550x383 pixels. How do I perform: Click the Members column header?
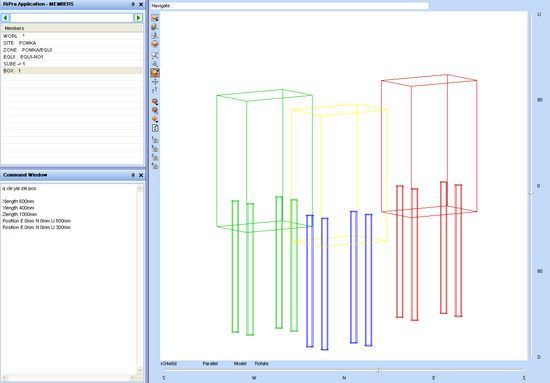click(72, 28)
